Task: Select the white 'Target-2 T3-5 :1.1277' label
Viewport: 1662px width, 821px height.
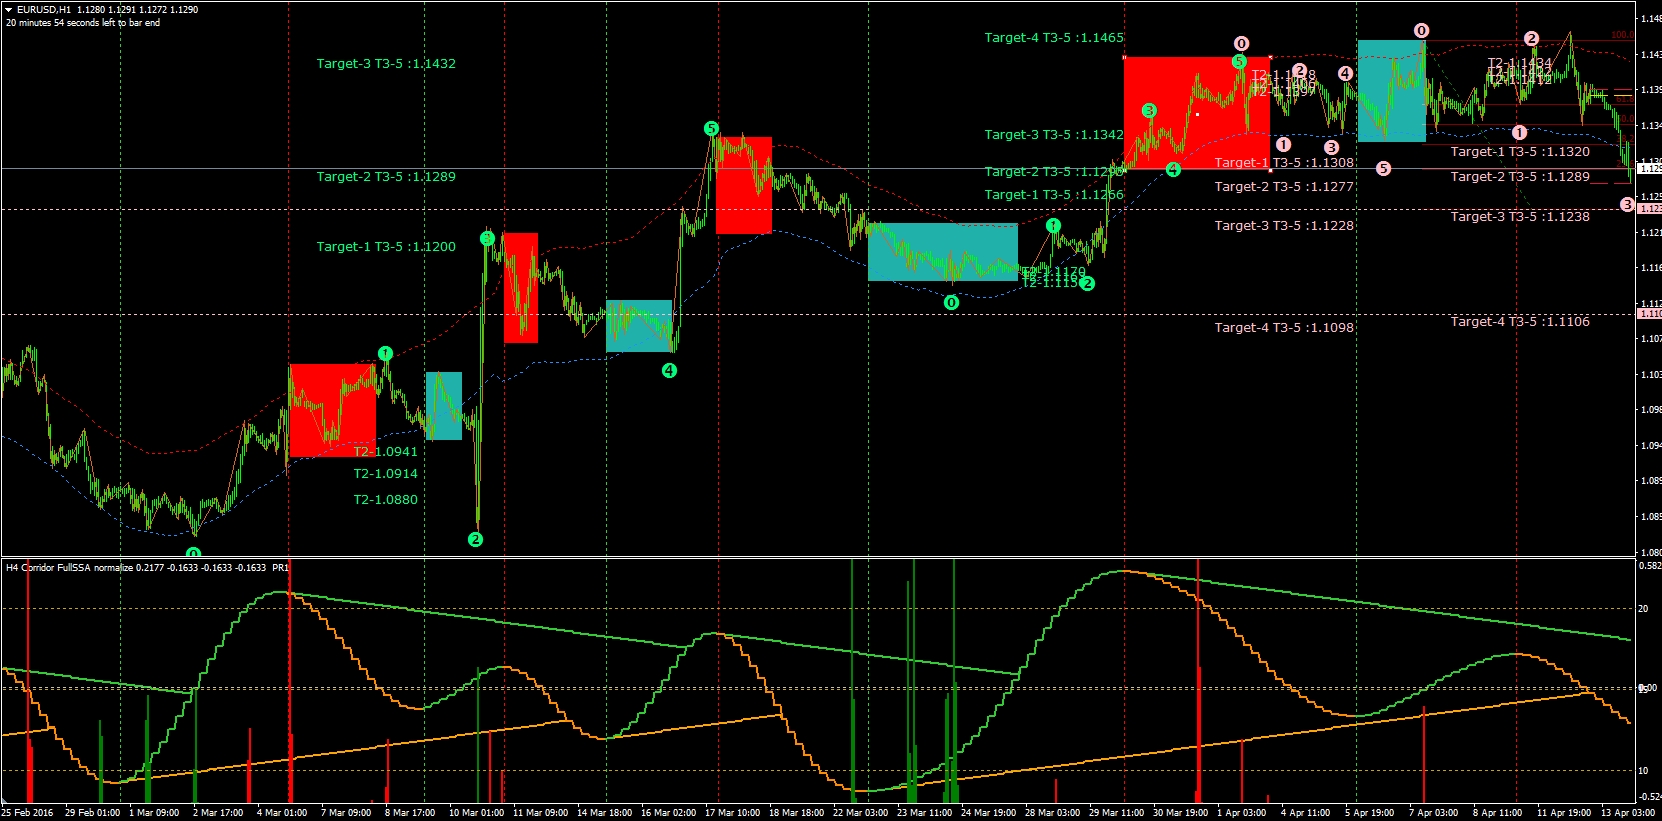Action: (1284, 186)
